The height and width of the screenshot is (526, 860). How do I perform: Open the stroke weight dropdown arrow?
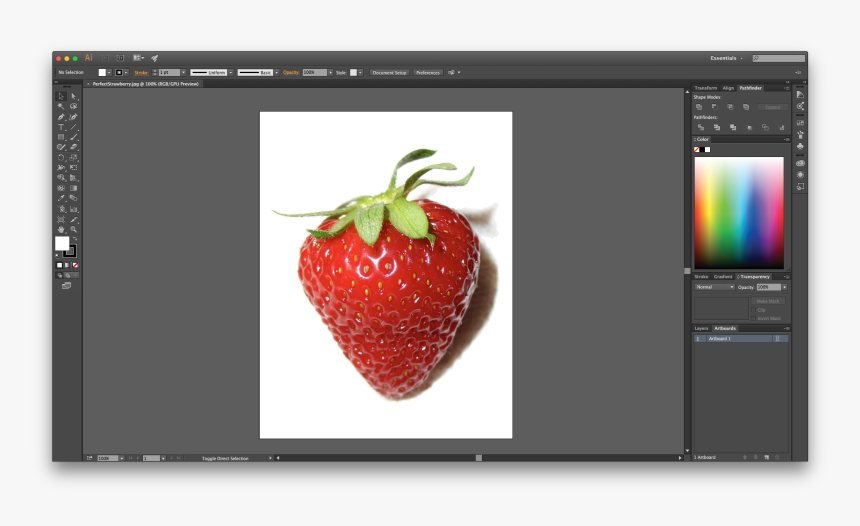183,72
